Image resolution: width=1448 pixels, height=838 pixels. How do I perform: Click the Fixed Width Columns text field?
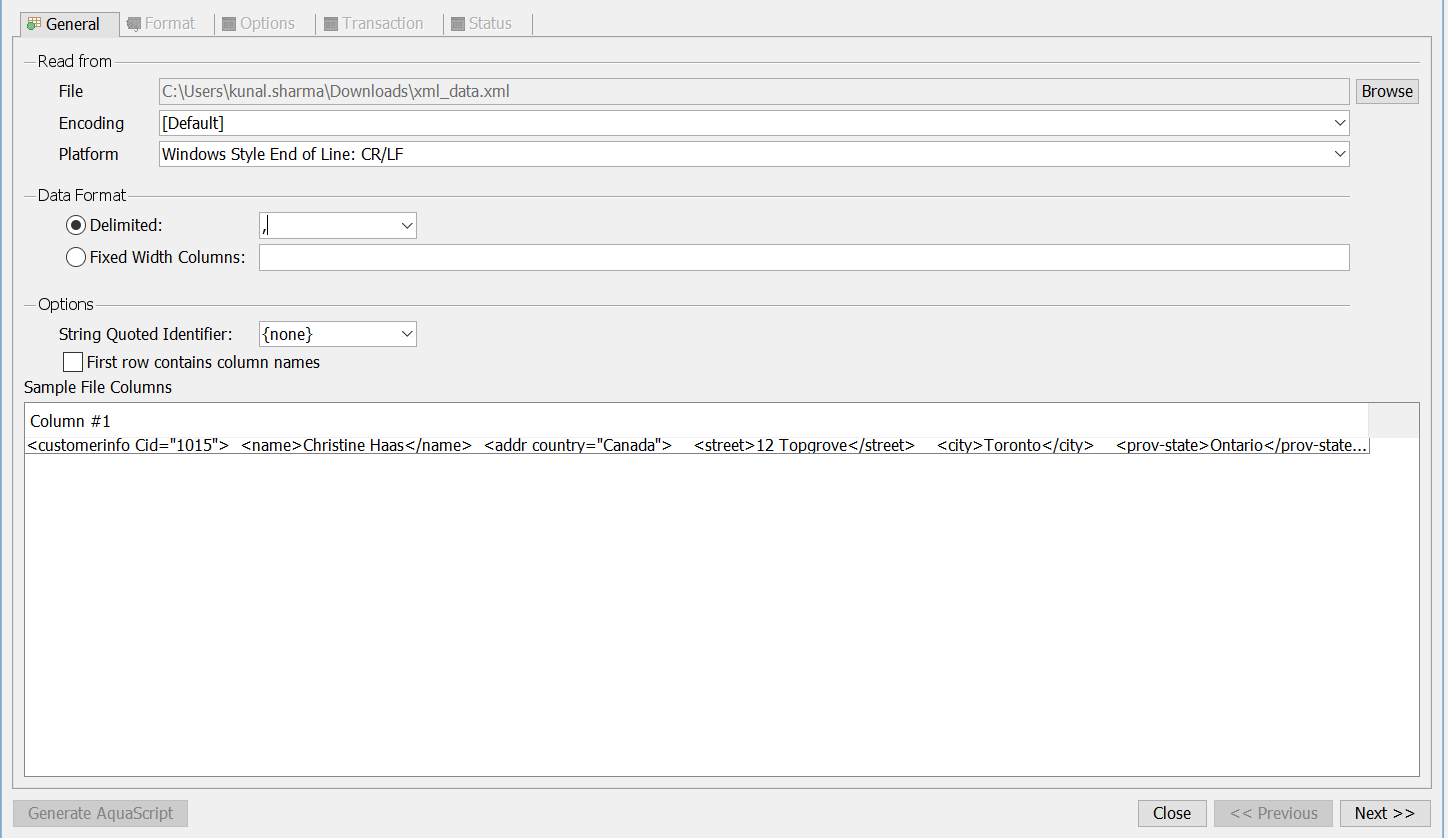[803, 257]
